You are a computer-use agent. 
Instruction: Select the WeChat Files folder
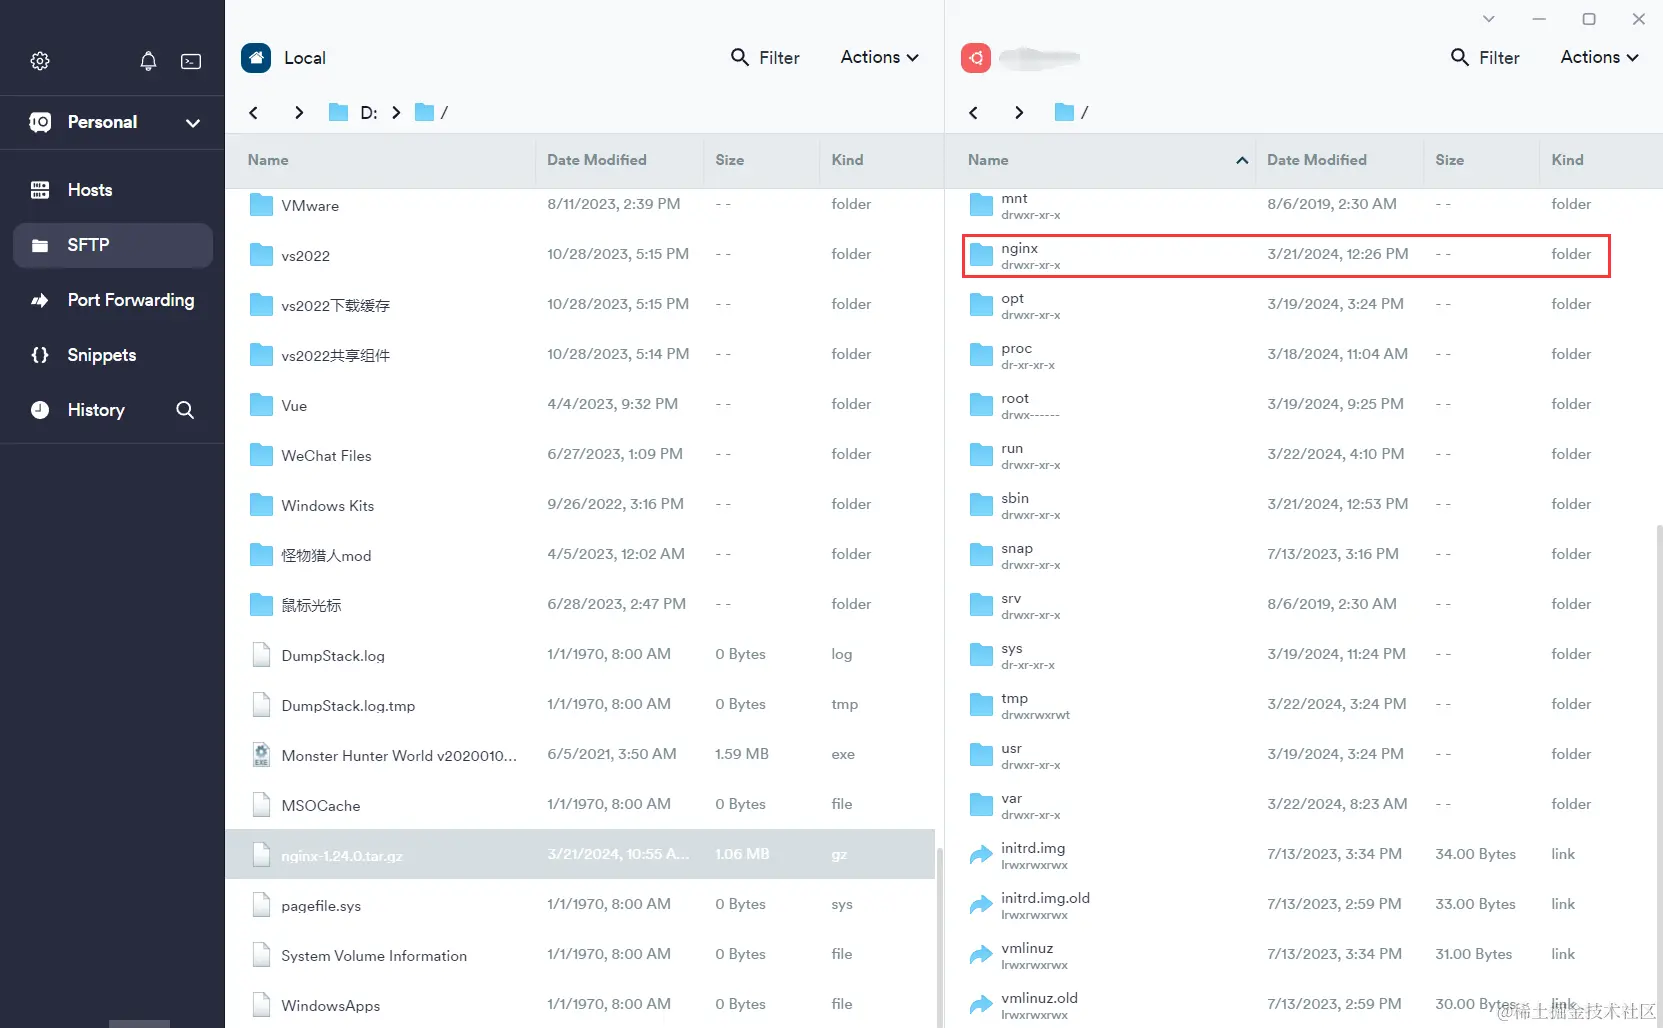click(580, 455)
